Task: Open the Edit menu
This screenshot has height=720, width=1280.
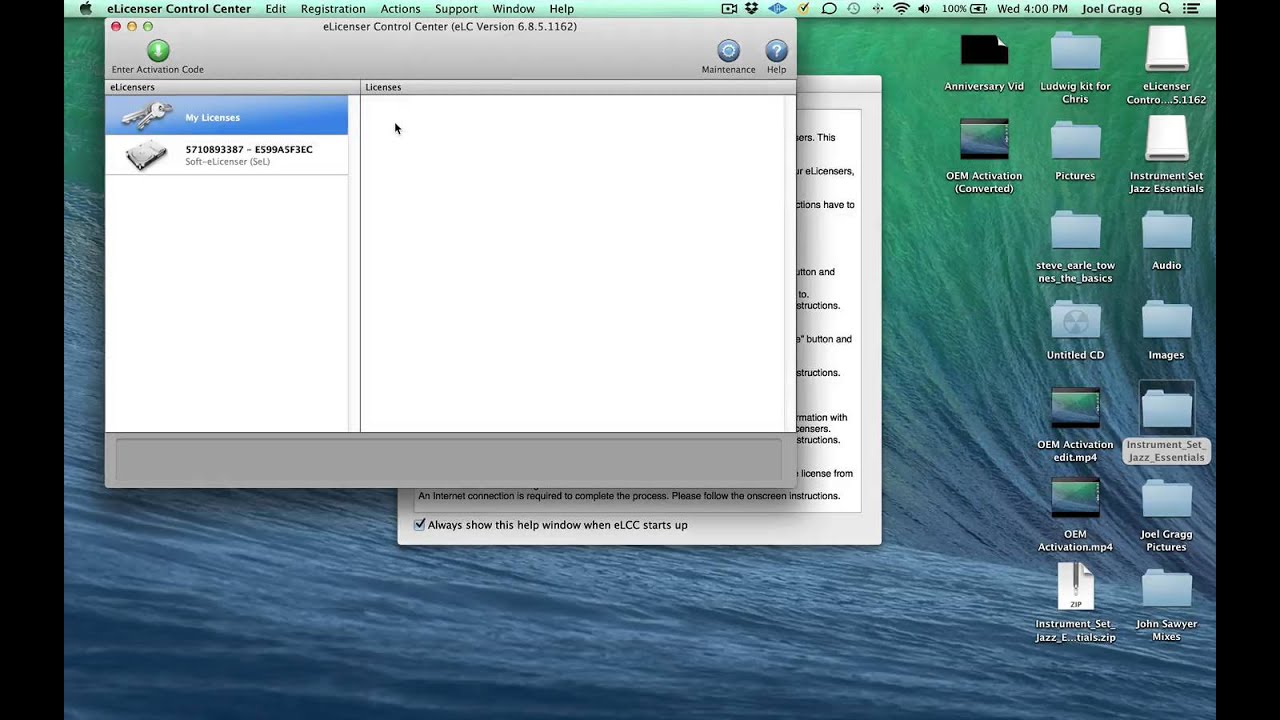Action: [276, 8]
